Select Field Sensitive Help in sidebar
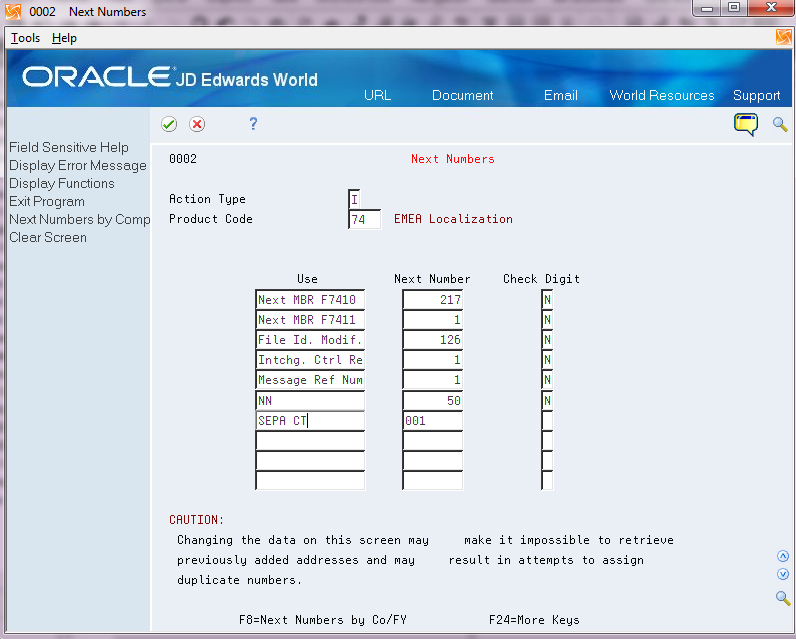The height and width of the screenshot is (639, 796). pyautogui.click(x=69, y=147)
